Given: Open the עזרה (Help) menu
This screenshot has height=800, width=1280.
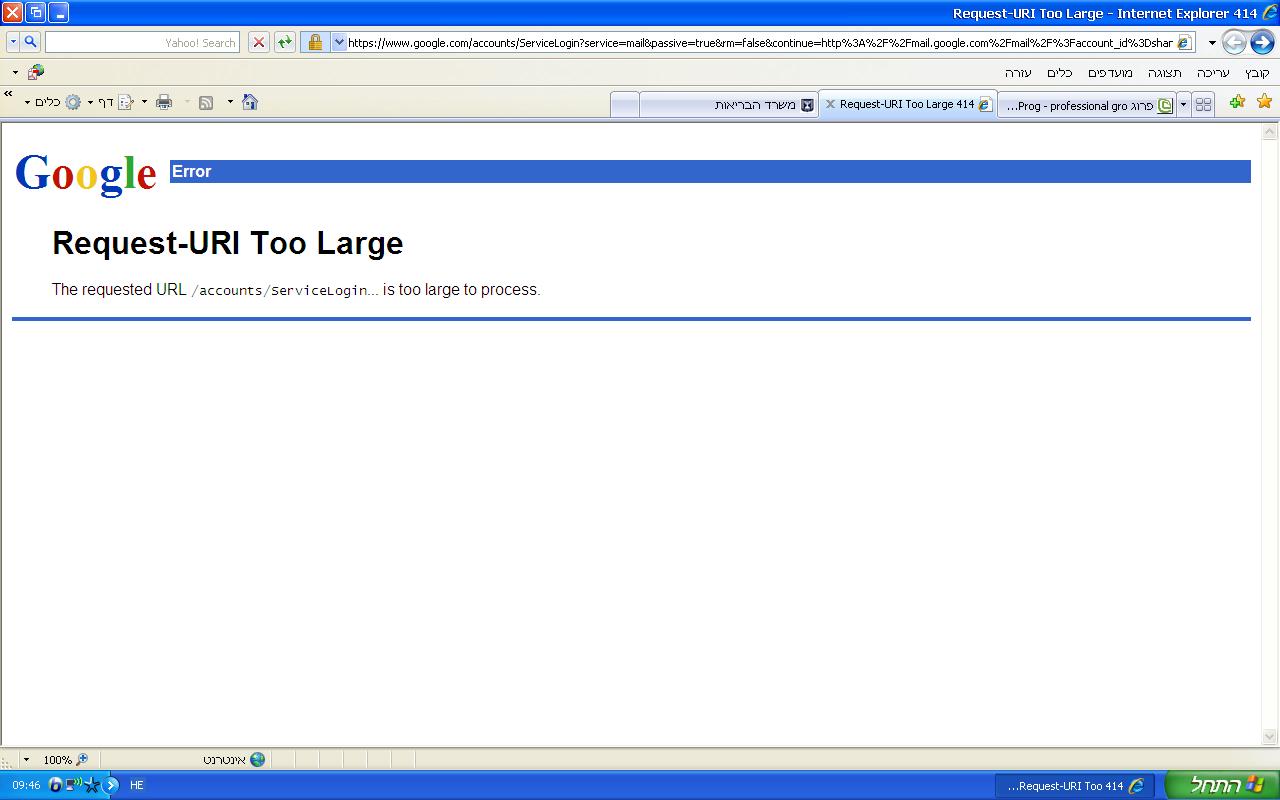Looking at the screenshot, I should [x=1018, y=73].
